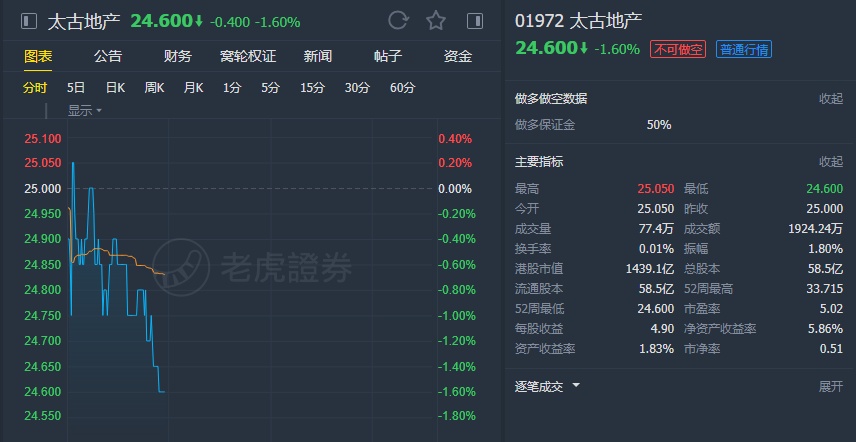
Task: Open the 帖子 tab
Action: 388,56
